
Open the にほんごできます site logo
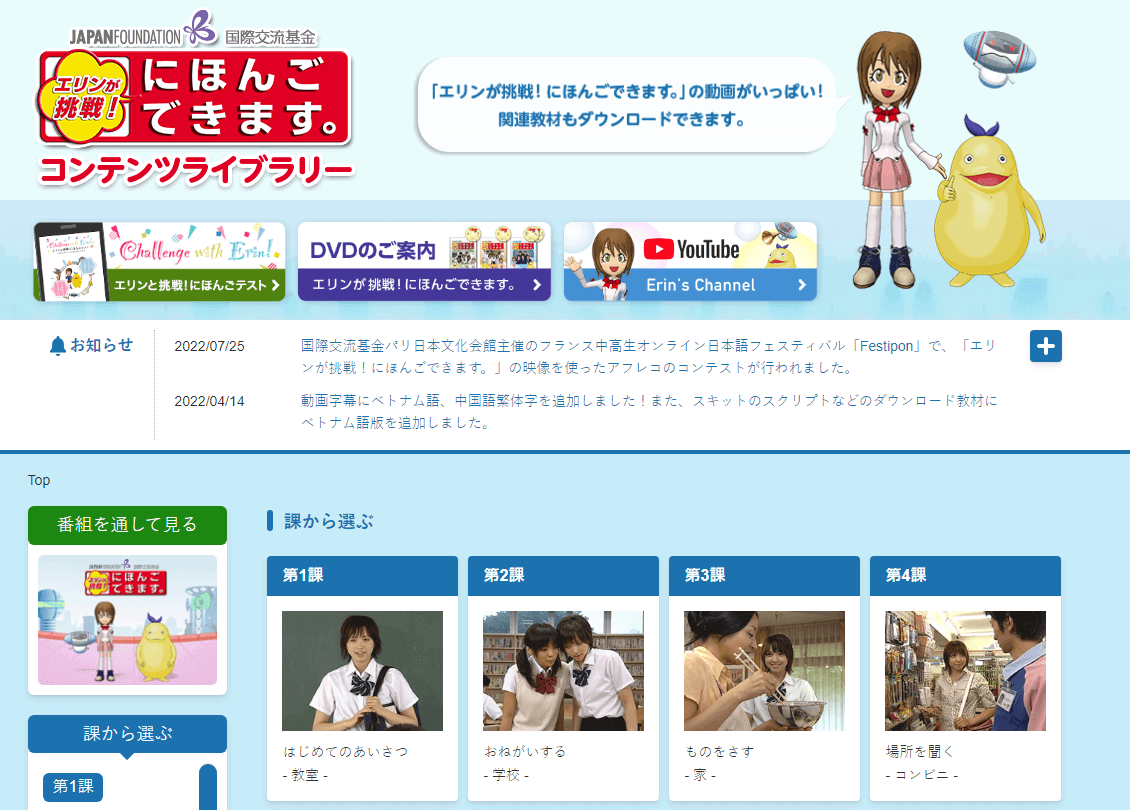tap(195, 97)
